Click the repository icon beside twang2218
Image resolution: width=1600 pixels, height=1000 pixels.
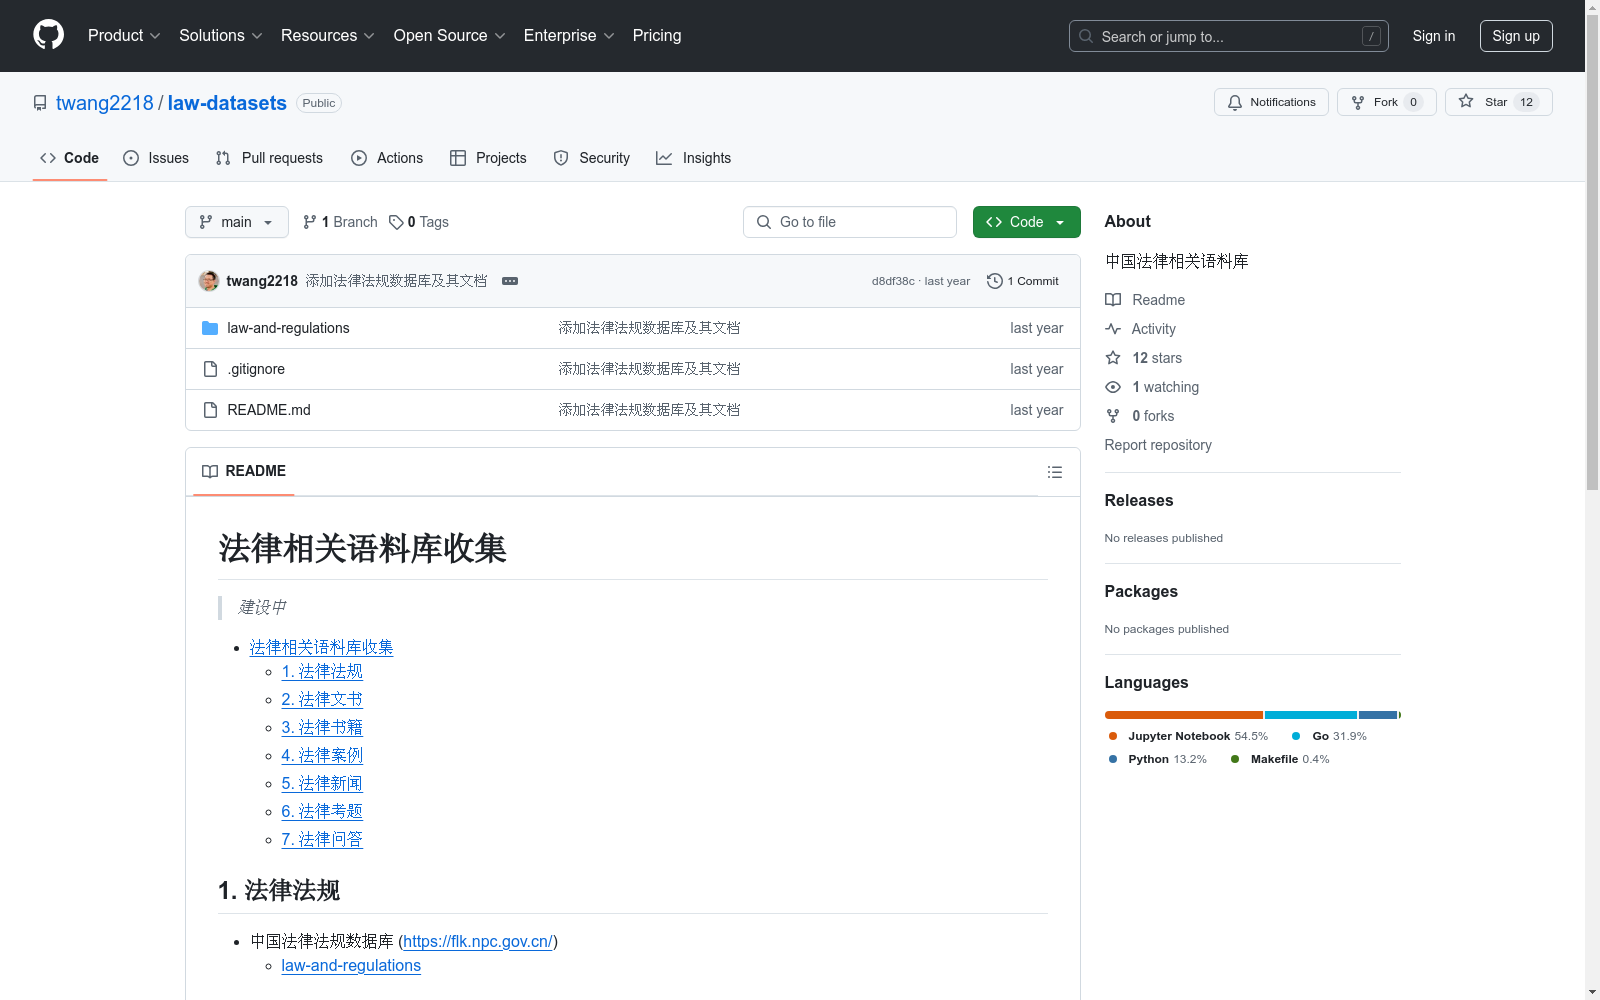point(40,103)
